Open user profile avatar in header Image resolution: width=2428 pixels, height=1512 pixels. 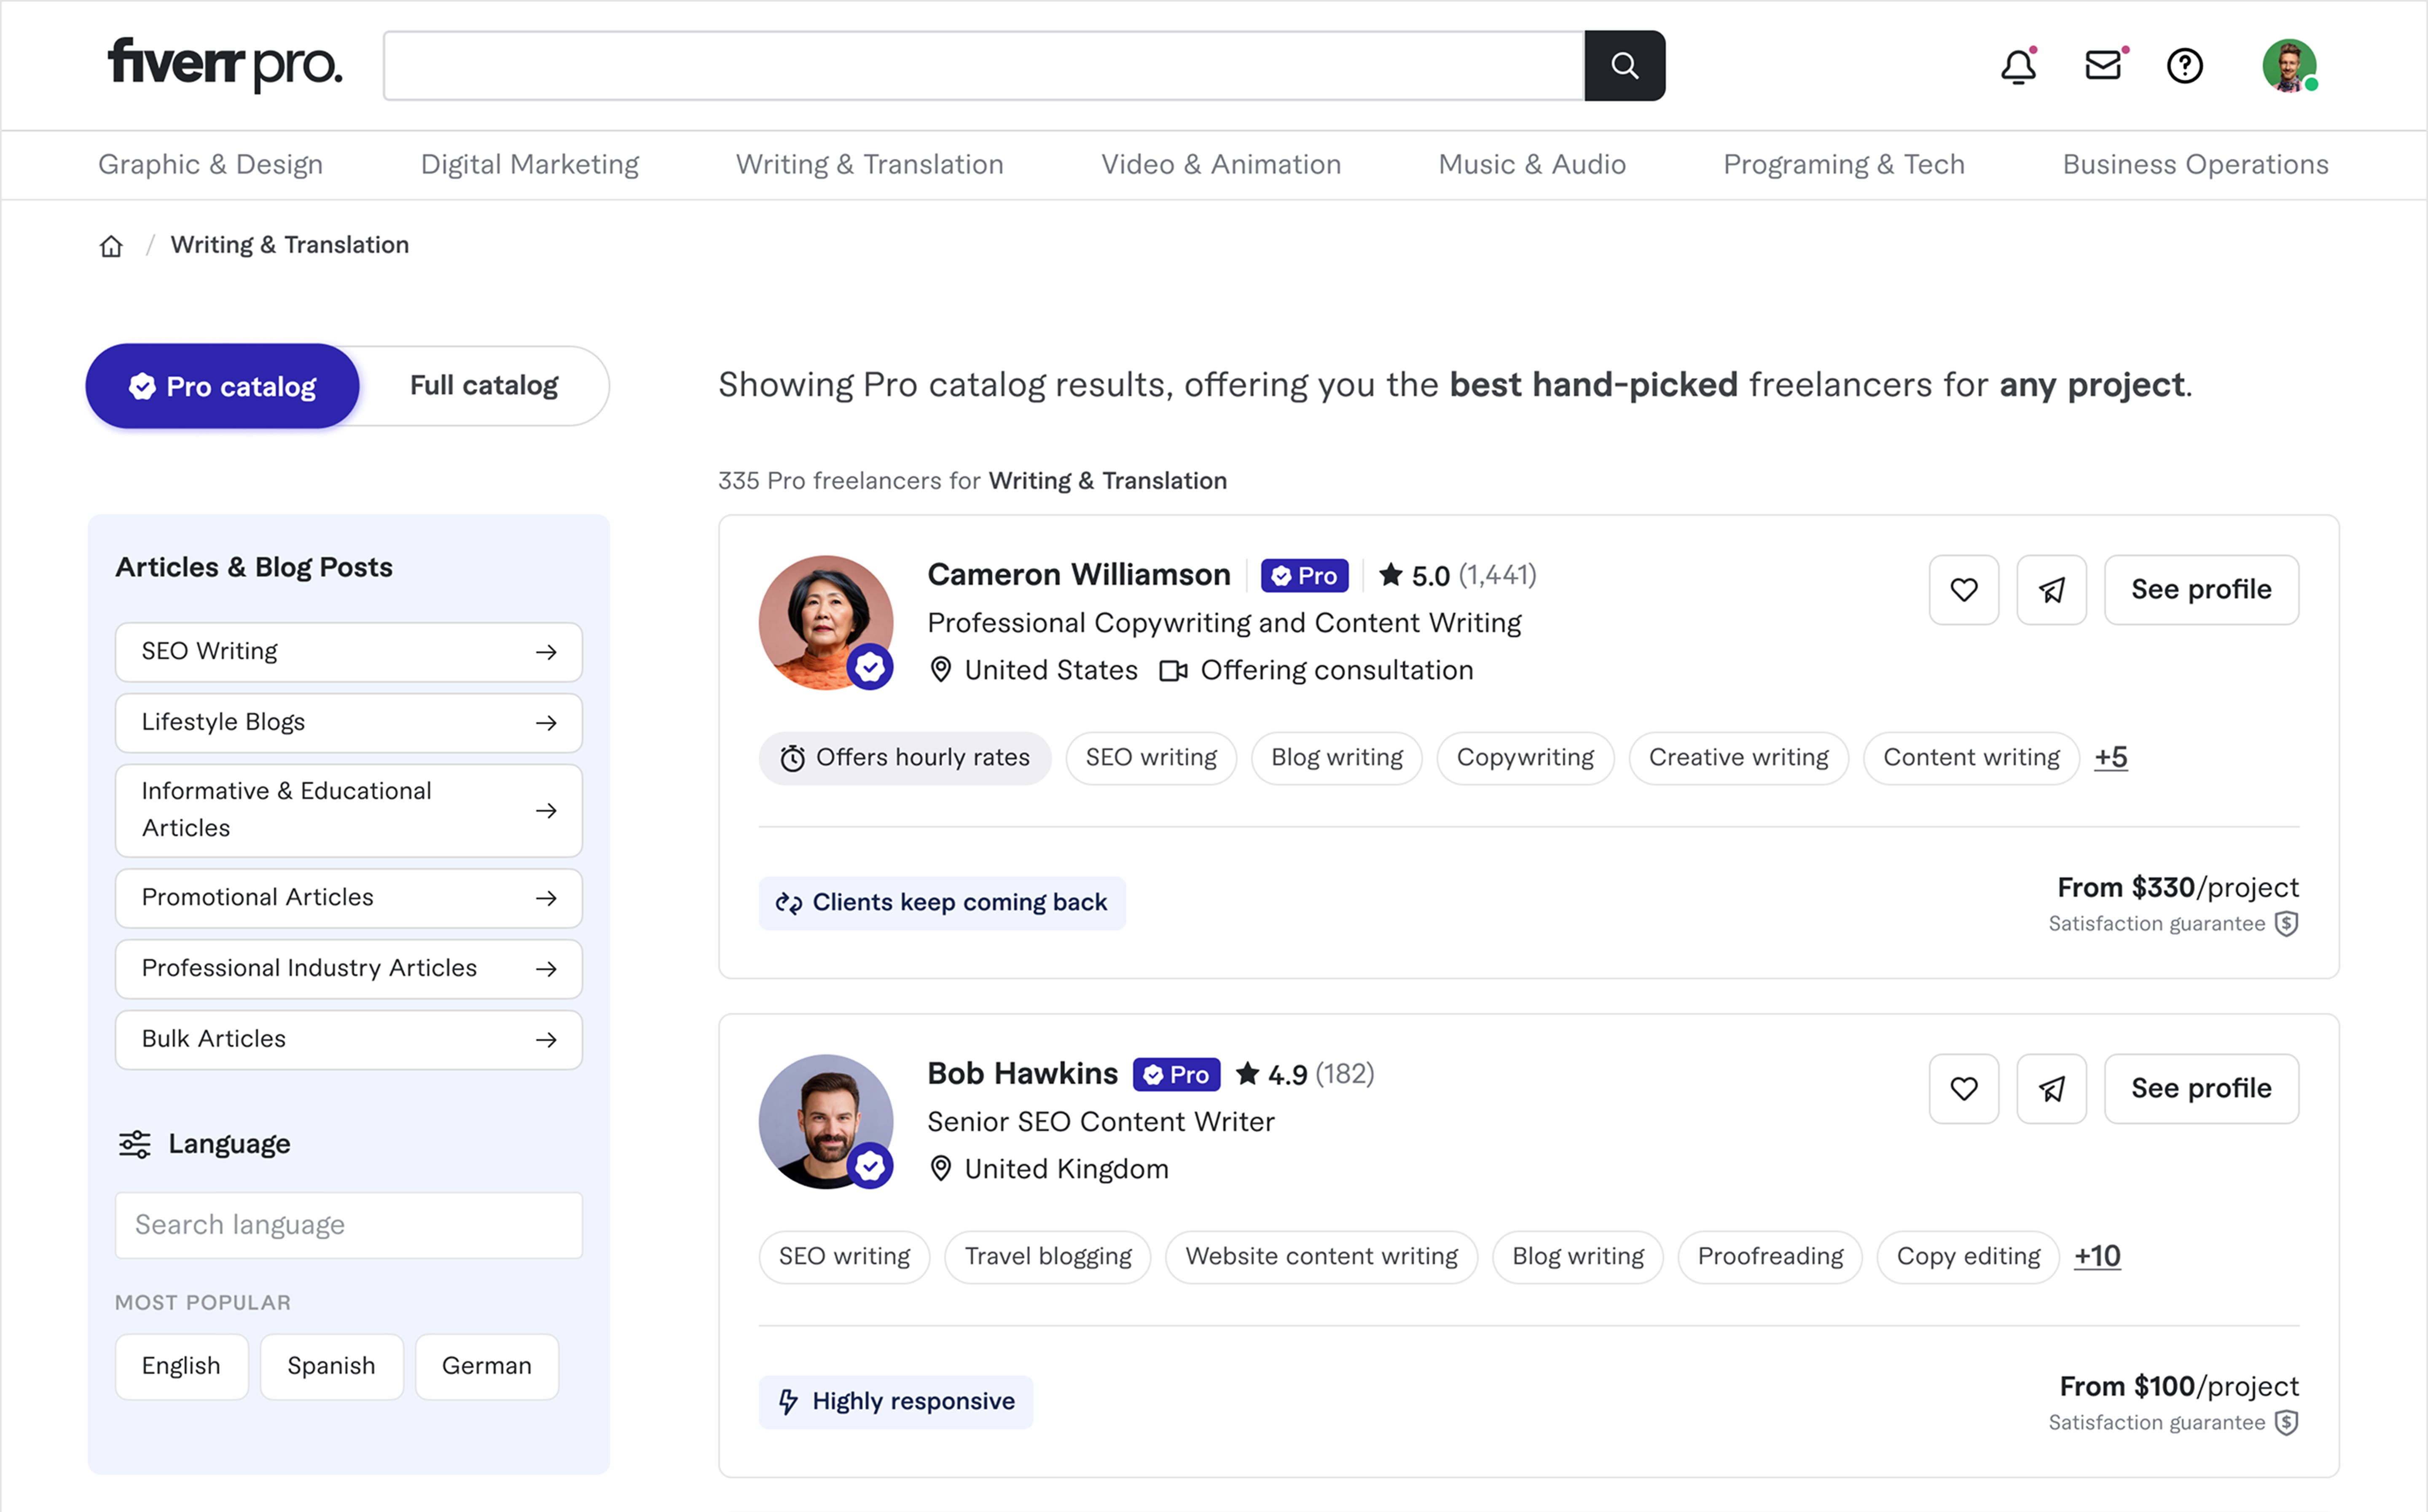[x=2288, y=66]
